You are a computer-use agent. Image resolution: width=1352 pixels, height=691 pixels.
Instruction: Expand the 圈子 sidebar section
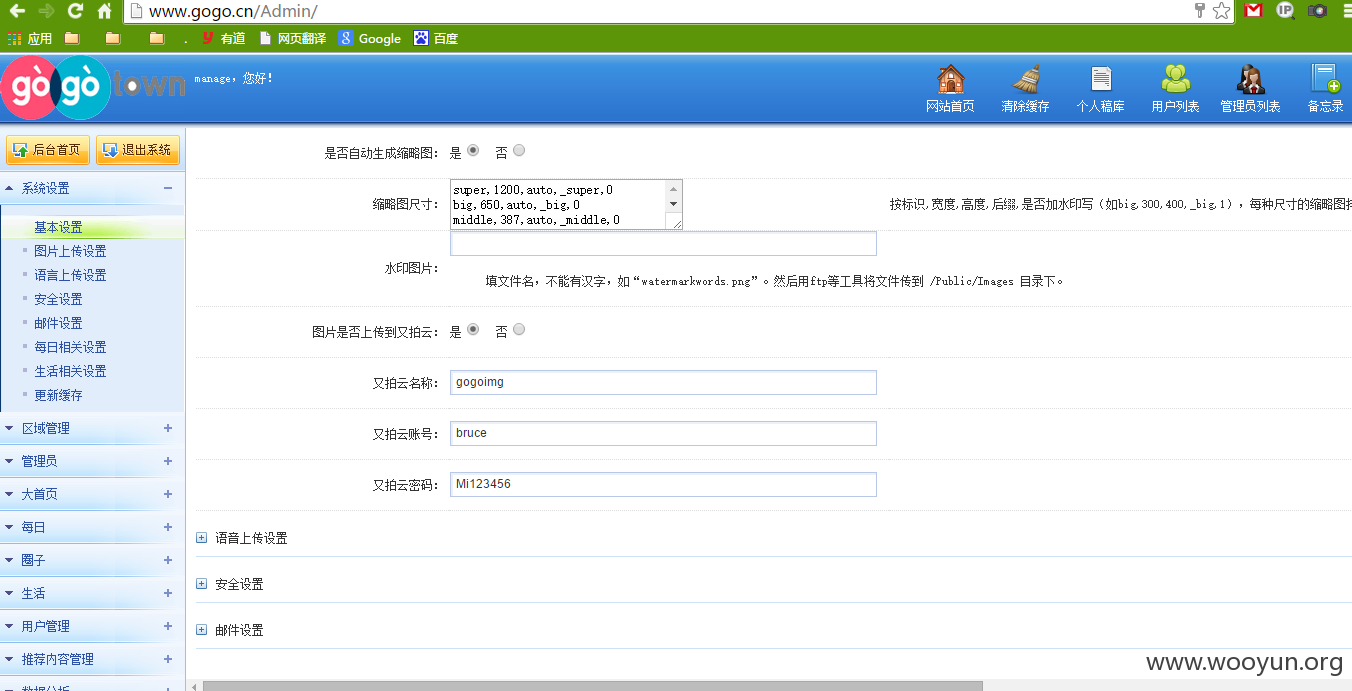pos(168,560)
